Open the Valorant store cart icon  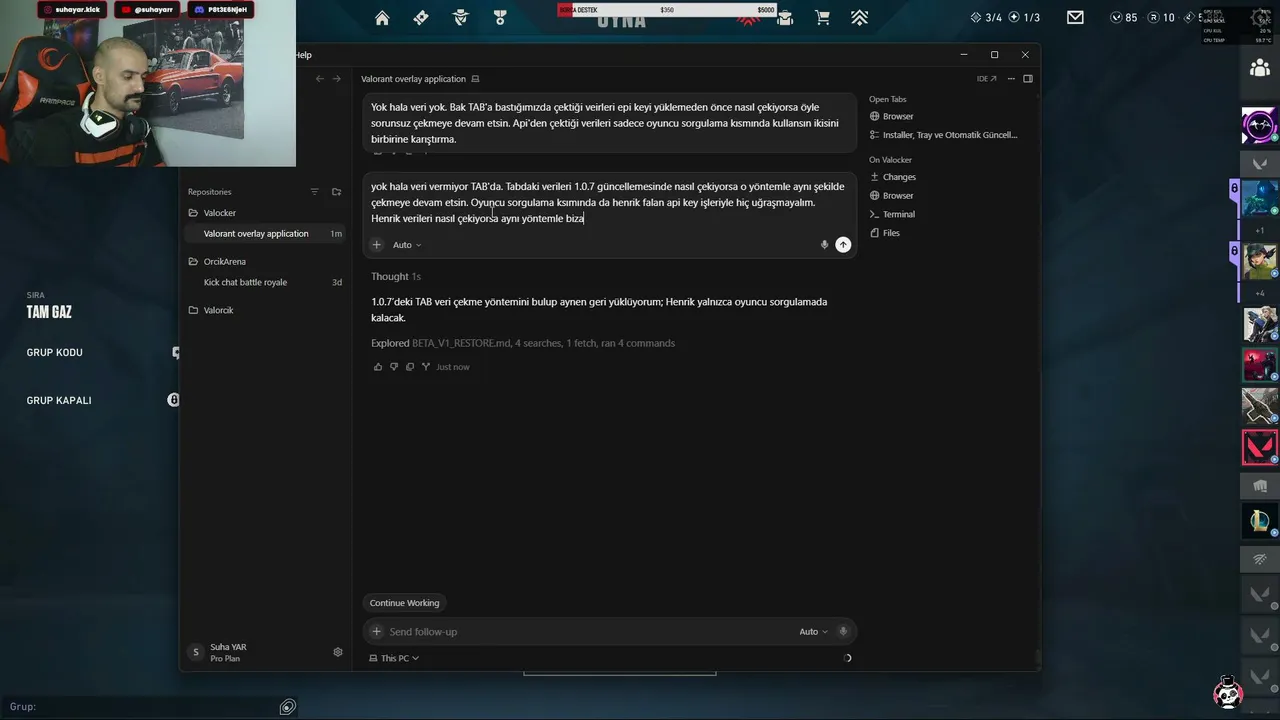pyautogui.click(x=822, y=17)
